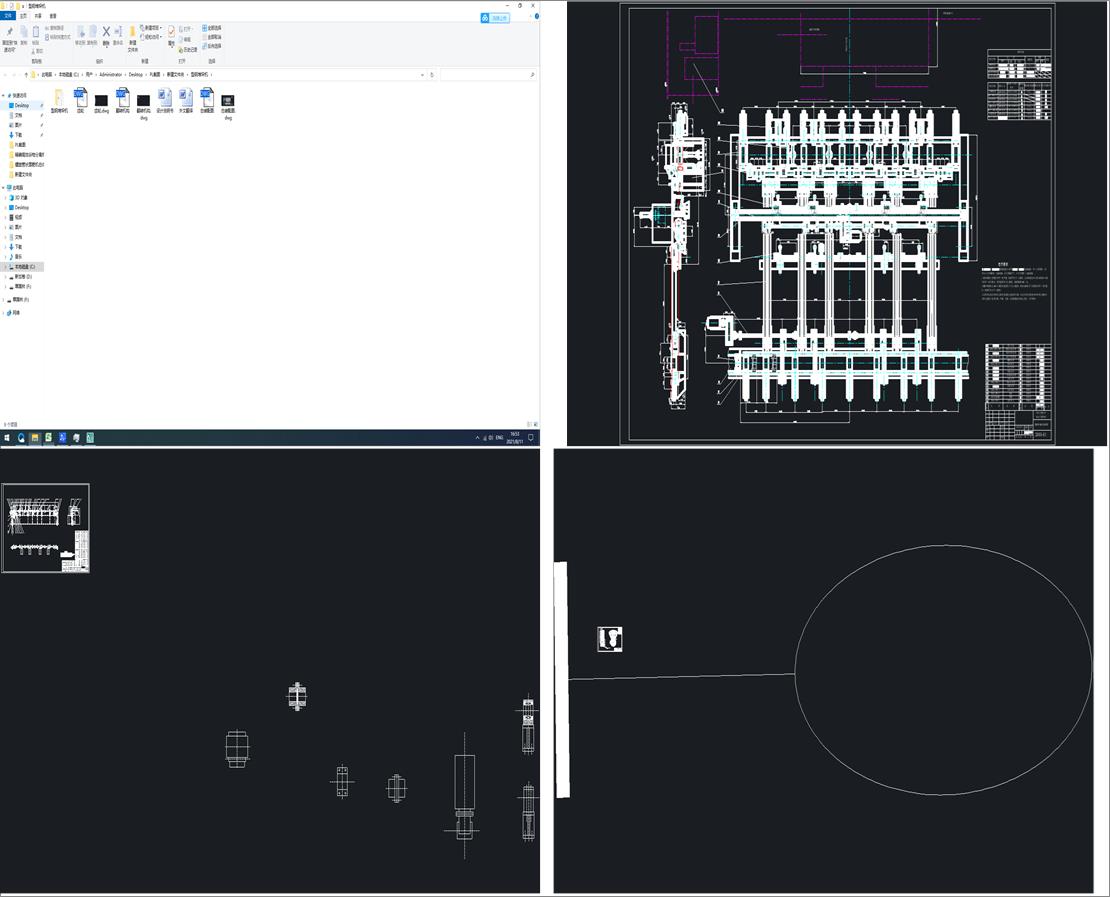
Task: Switch to the View ribbon tab
Action: [53, 16]
